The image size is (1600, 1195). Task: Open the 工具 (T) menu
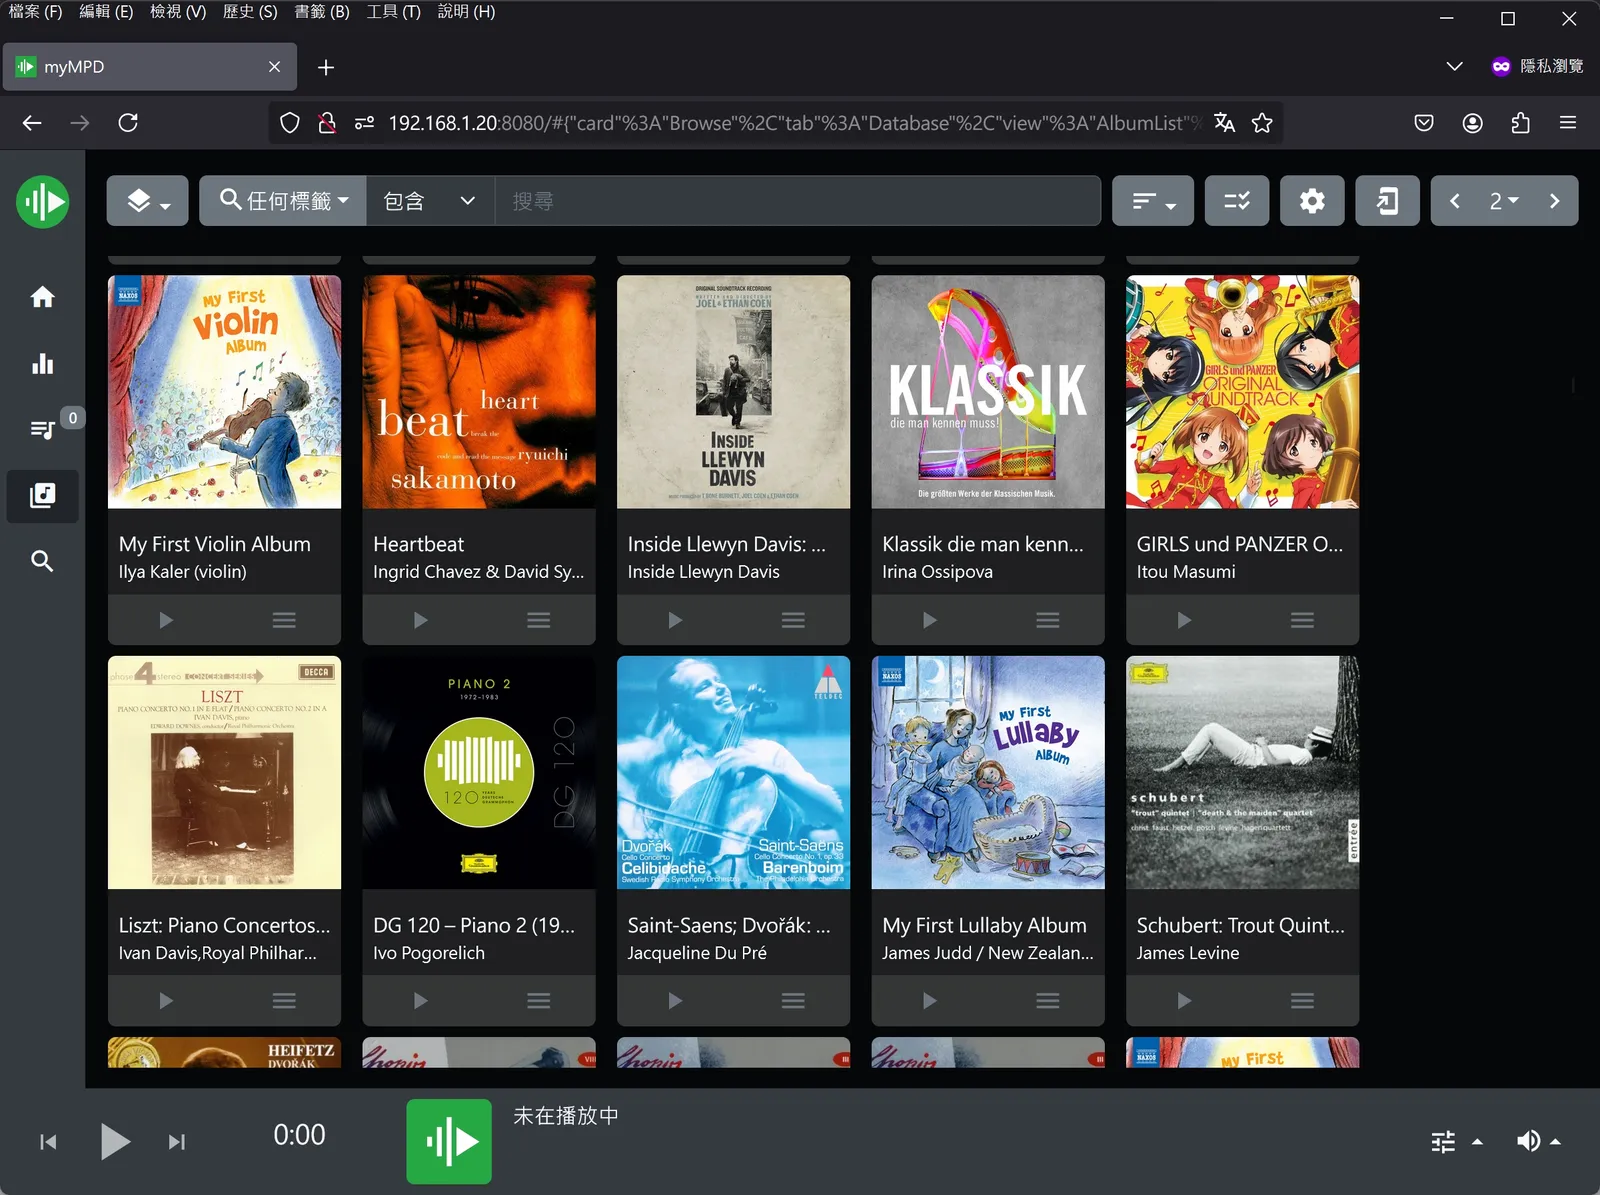tap(393, 12)
